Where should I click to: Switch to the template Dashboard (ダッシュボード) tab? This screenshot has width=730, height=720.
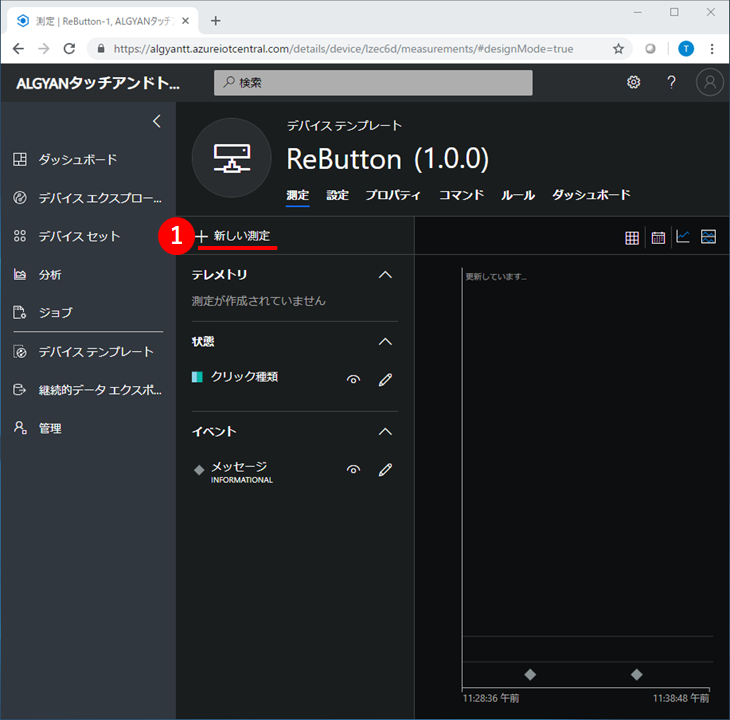tap(591, 195)
